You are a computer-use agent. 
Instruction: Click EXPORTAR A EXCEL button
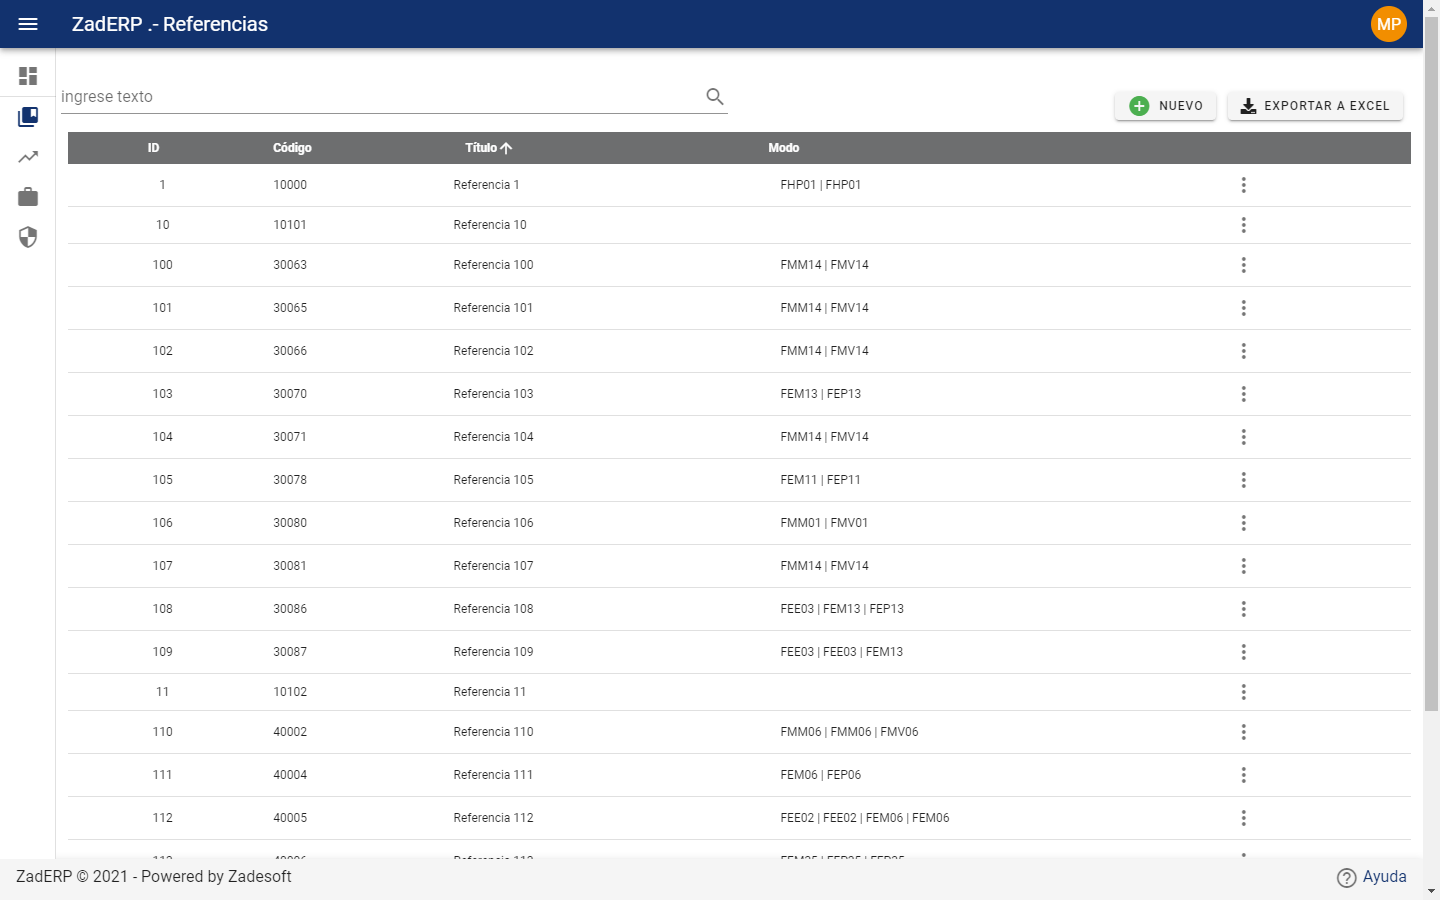tap(1315, 106)
